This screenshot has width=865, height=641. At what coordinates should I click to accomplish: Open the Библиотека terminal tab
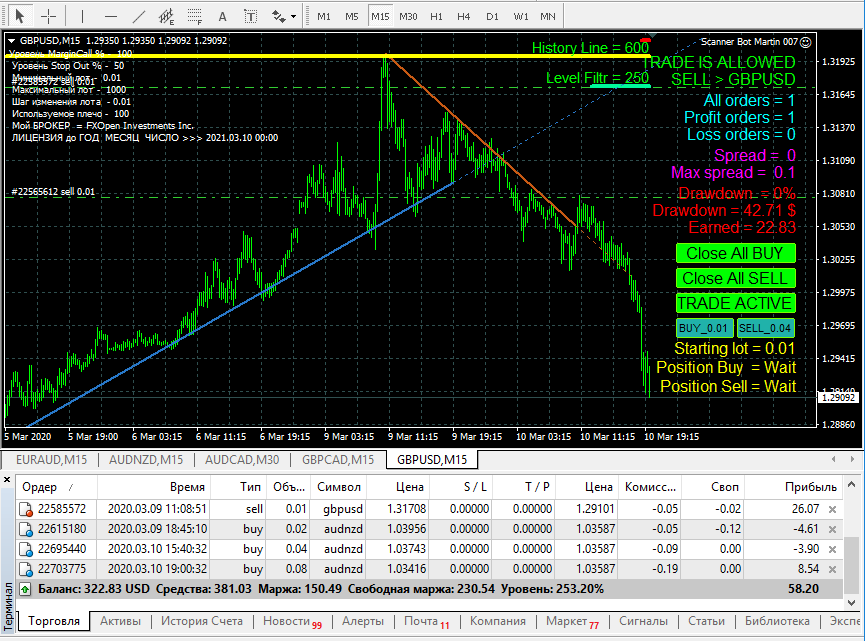(777, 621)
